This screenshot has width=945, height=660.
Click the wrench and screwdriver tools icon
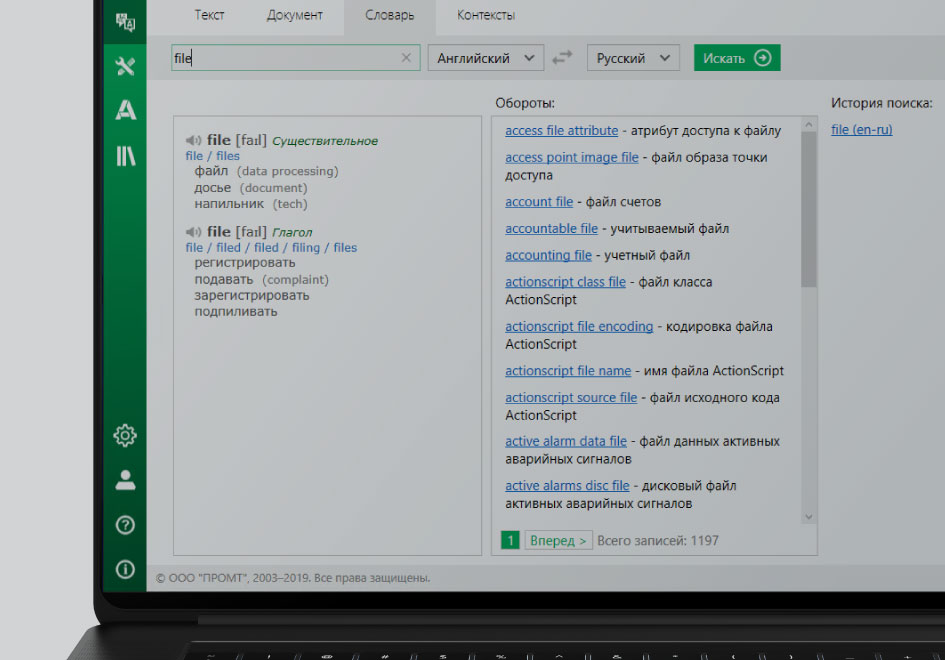click(125, 66)
